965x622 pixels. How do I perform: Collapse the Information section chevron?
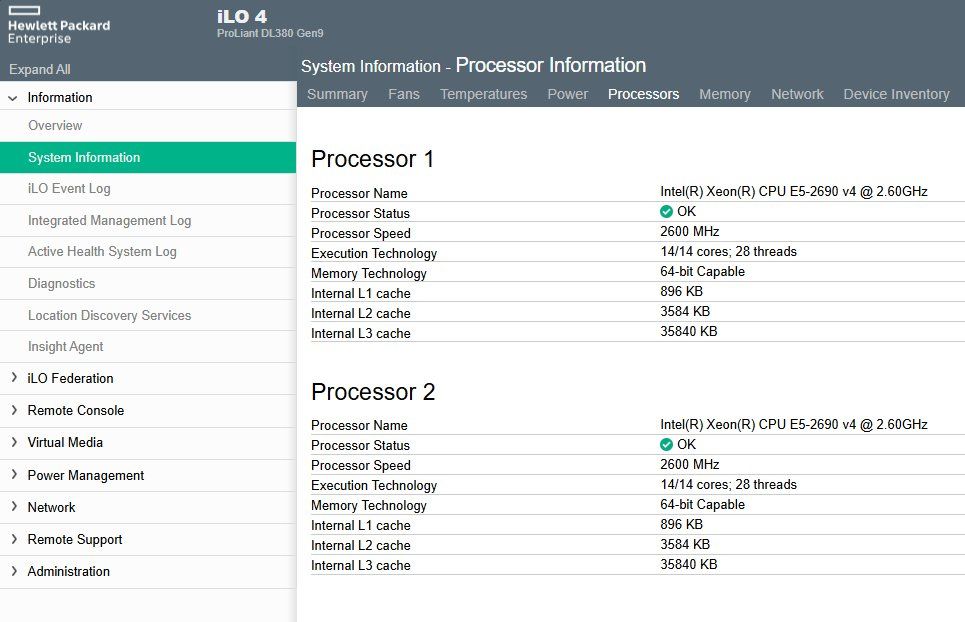(12, 98)
